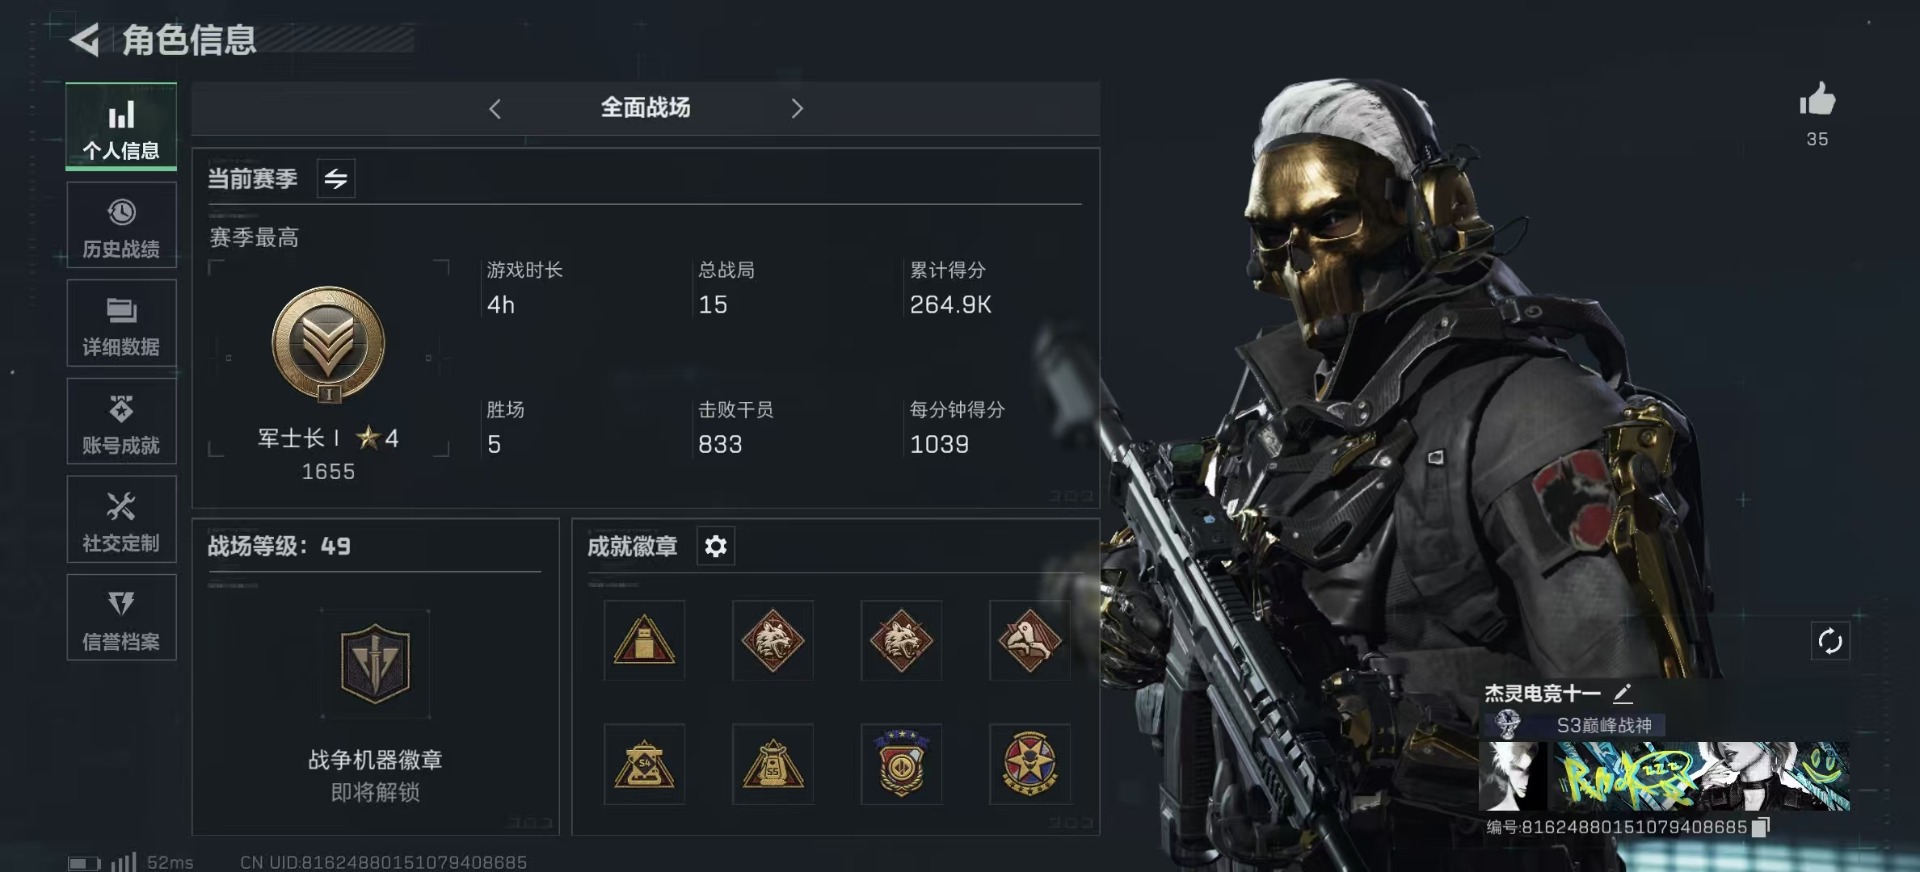Give a thumbs-up like to this profile

1817,100
